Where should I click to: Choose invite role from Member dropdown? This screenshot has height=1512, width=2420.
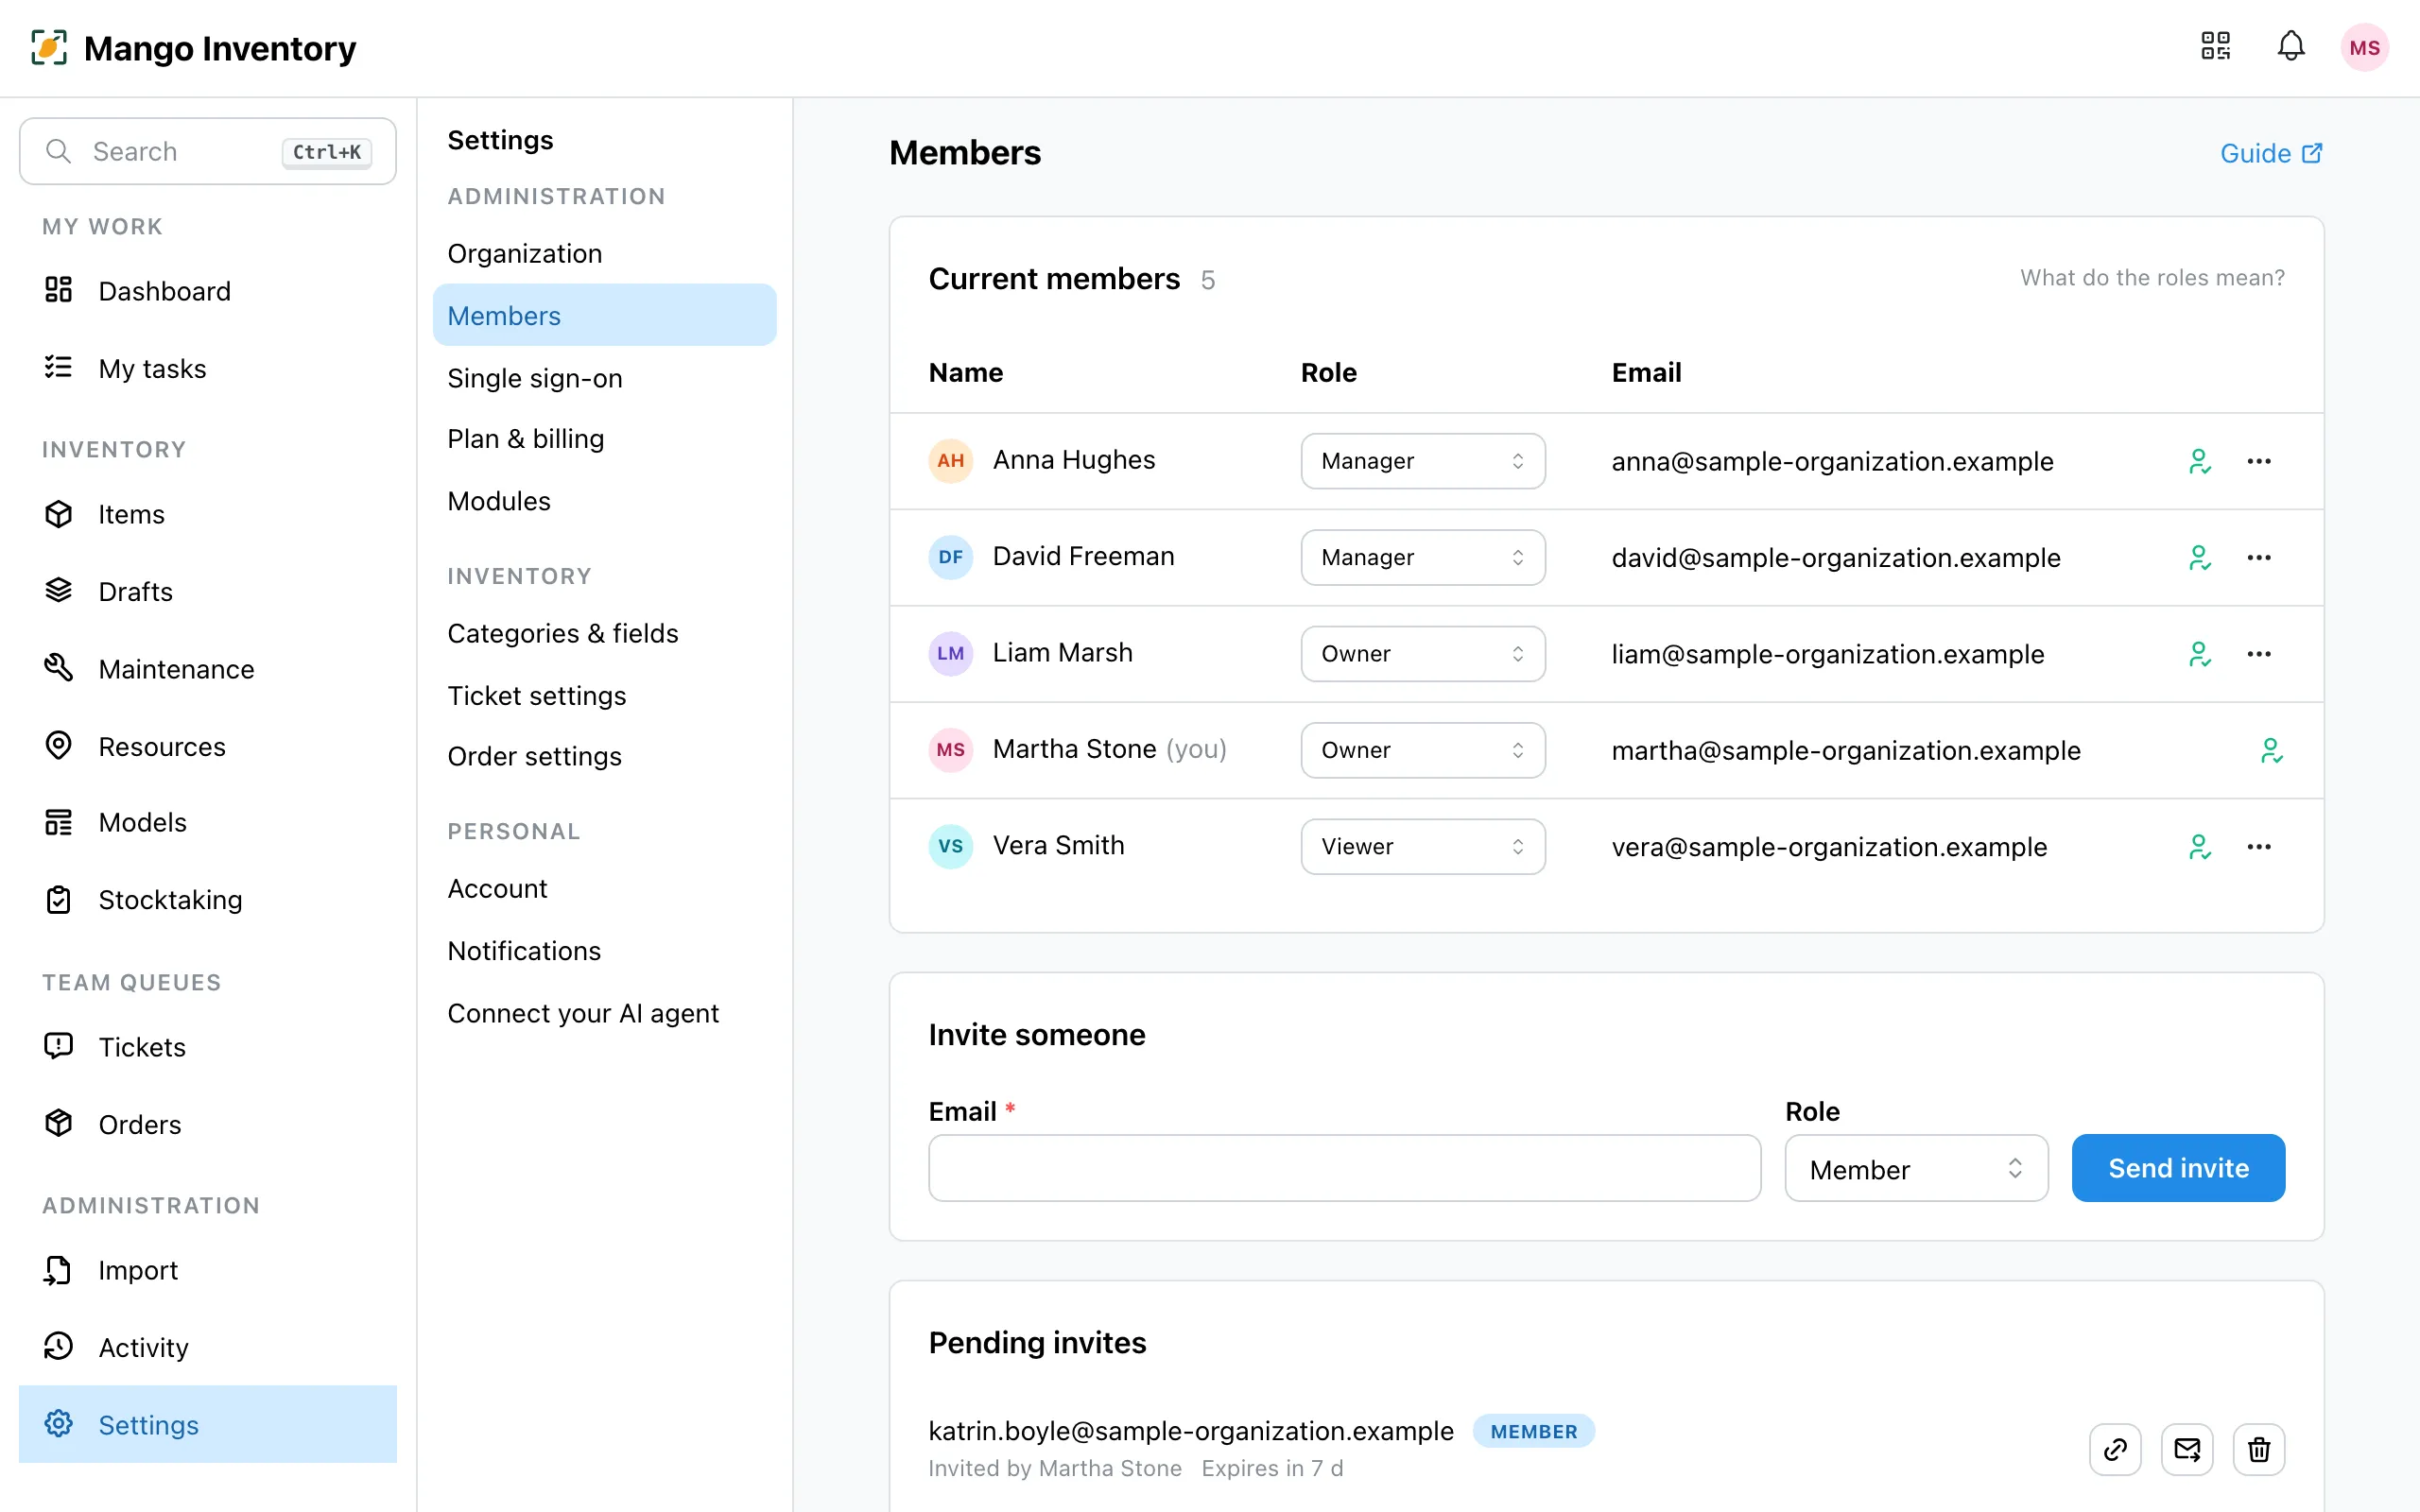click(x=1916, y=1168)
